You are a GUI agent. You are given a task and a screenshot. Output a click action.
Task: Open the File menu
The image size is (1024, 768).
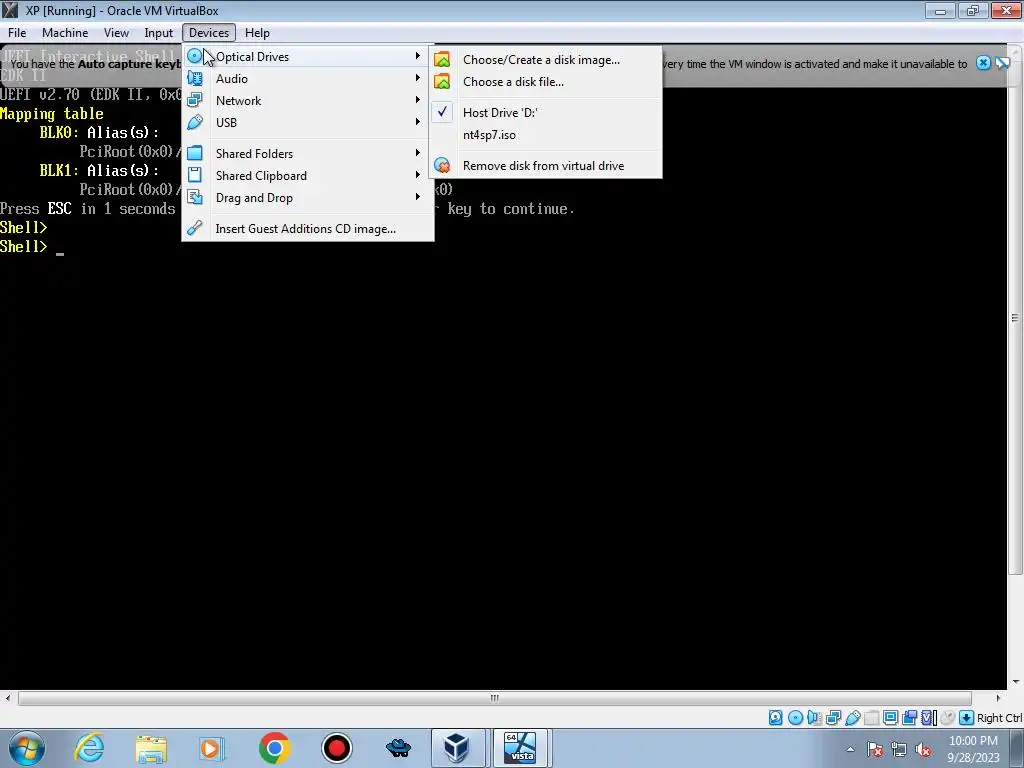tap(17, 33)
